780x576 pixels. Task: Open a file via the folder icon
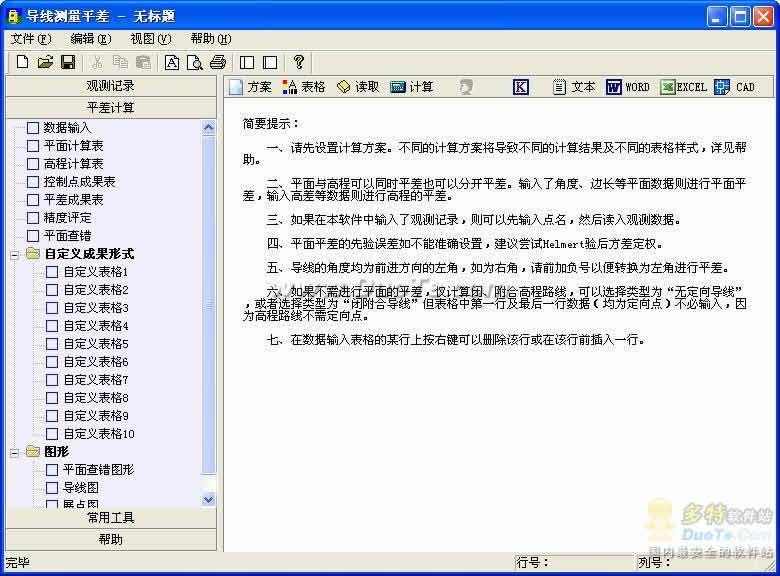tap(45, 62)
